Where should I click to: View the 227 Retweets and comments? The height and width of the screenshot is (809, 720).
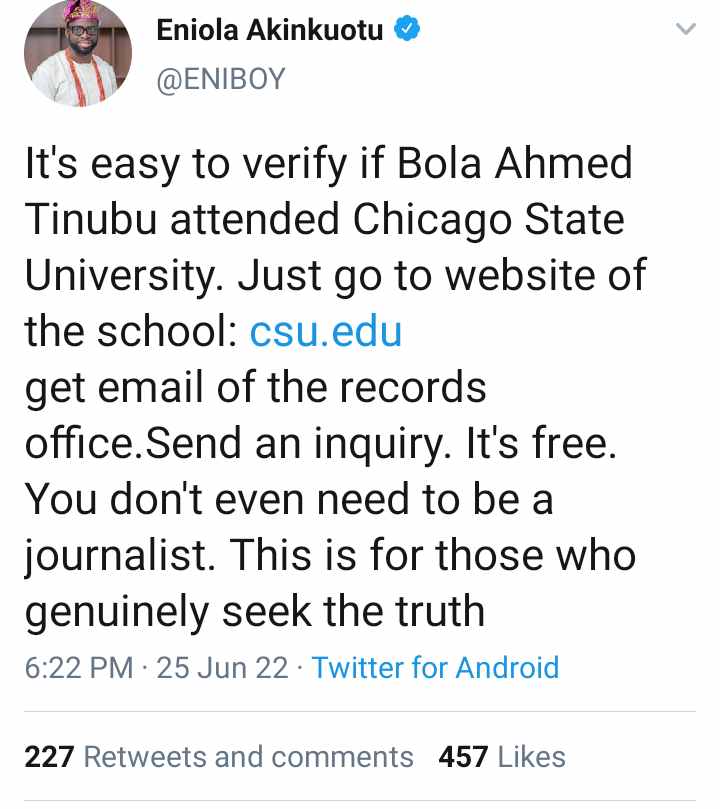pos(219,757)
